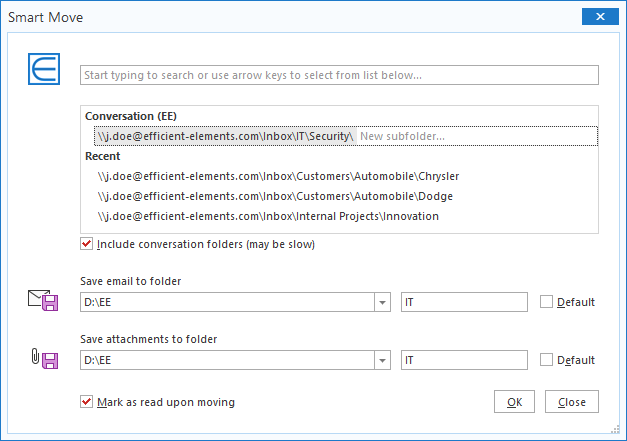The image size is (627, 441).
Task: Select the Customers\Automobile\Dodge recent folder
Action: coord(275,196)
